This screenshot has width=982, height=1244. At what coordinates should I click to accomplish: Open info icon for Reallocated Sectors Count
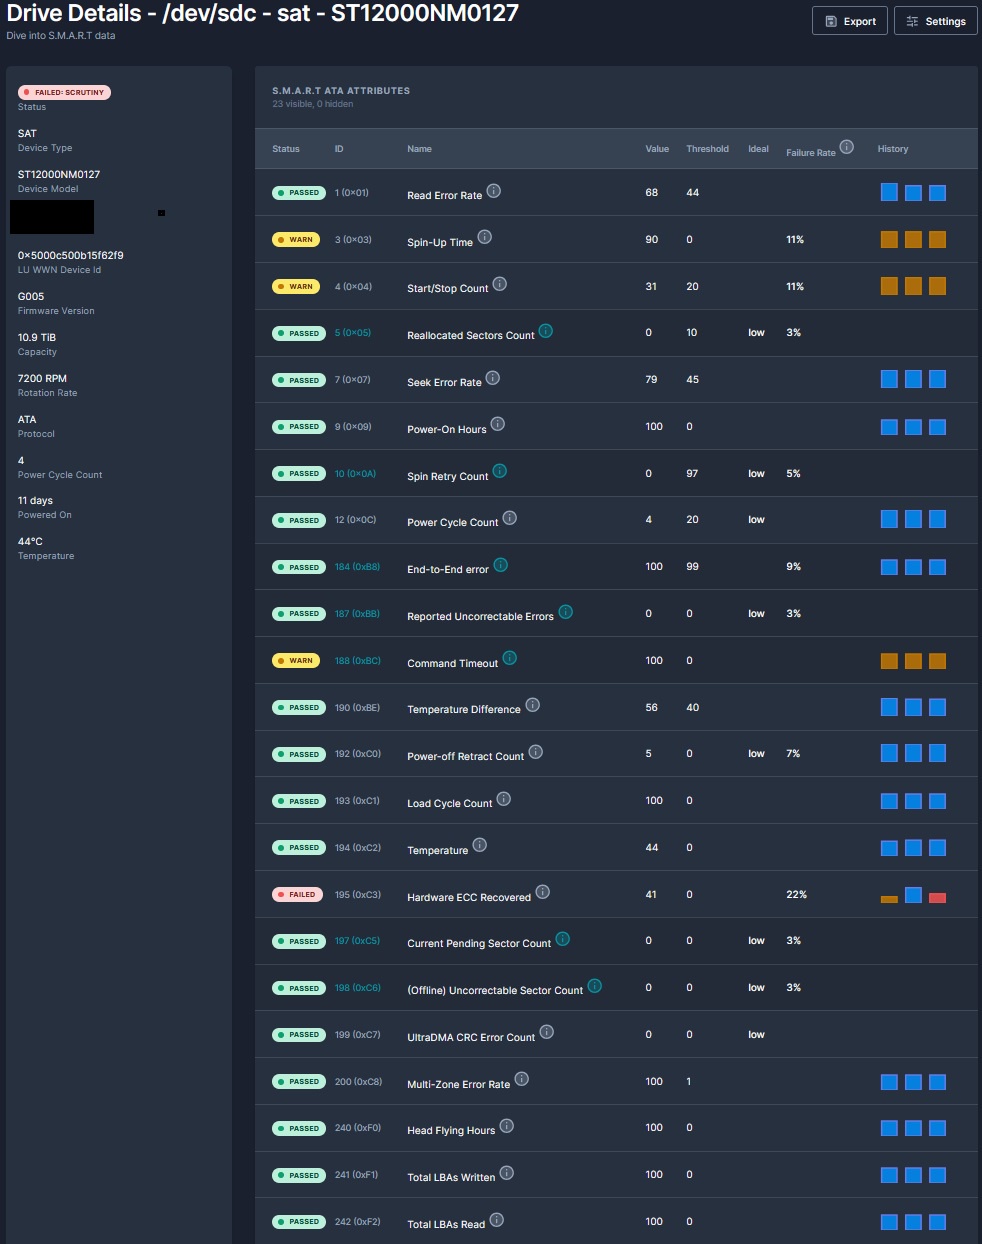pyautogui.click(x=546, y=331)
